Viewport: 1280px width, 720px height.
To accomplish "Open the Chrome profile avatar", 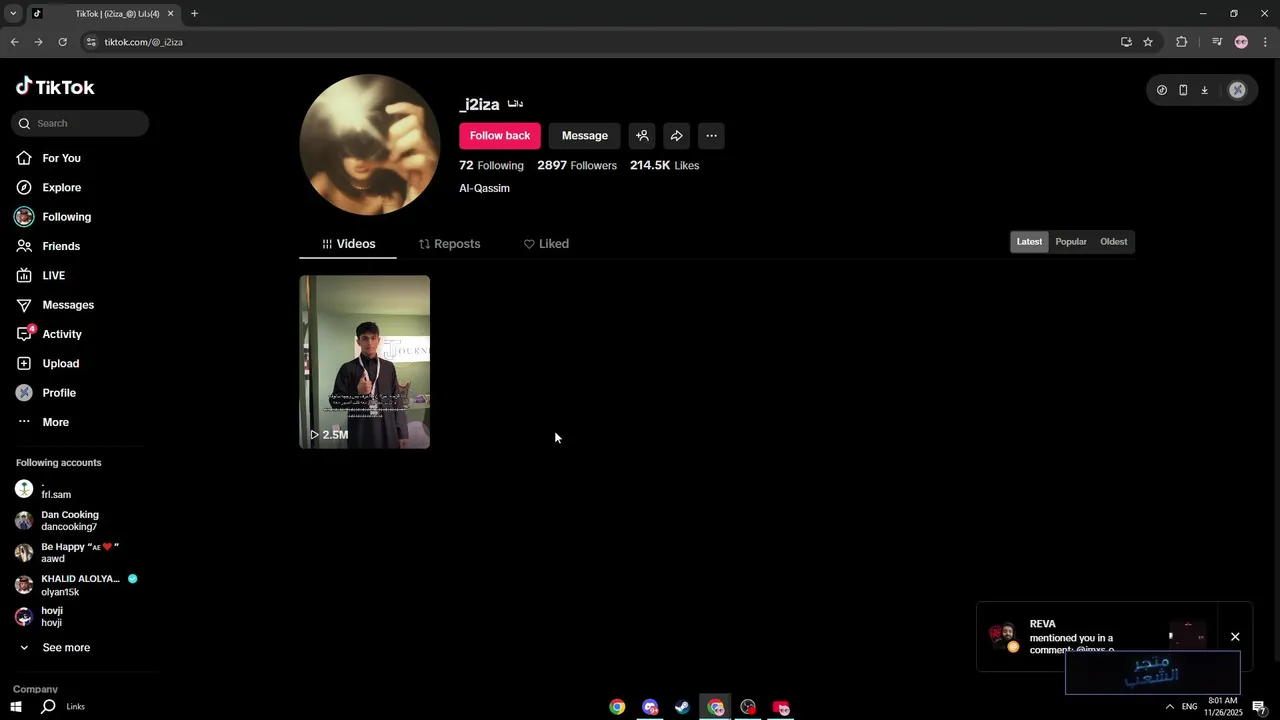I will (1241, 42).
